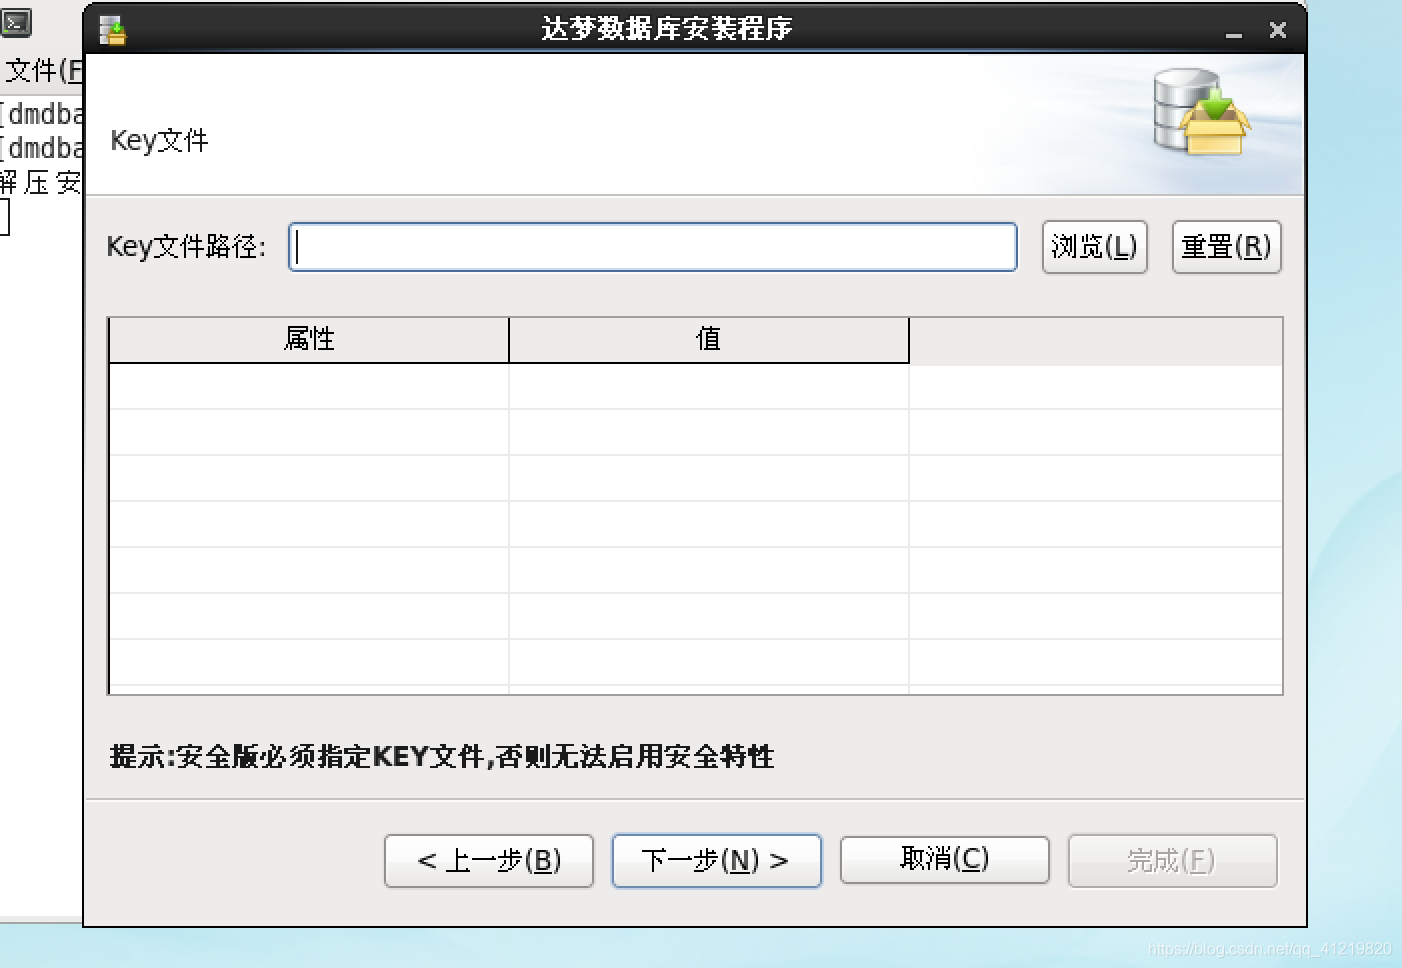Focus the Key文件路径 input field

click(x=653, y=247)
